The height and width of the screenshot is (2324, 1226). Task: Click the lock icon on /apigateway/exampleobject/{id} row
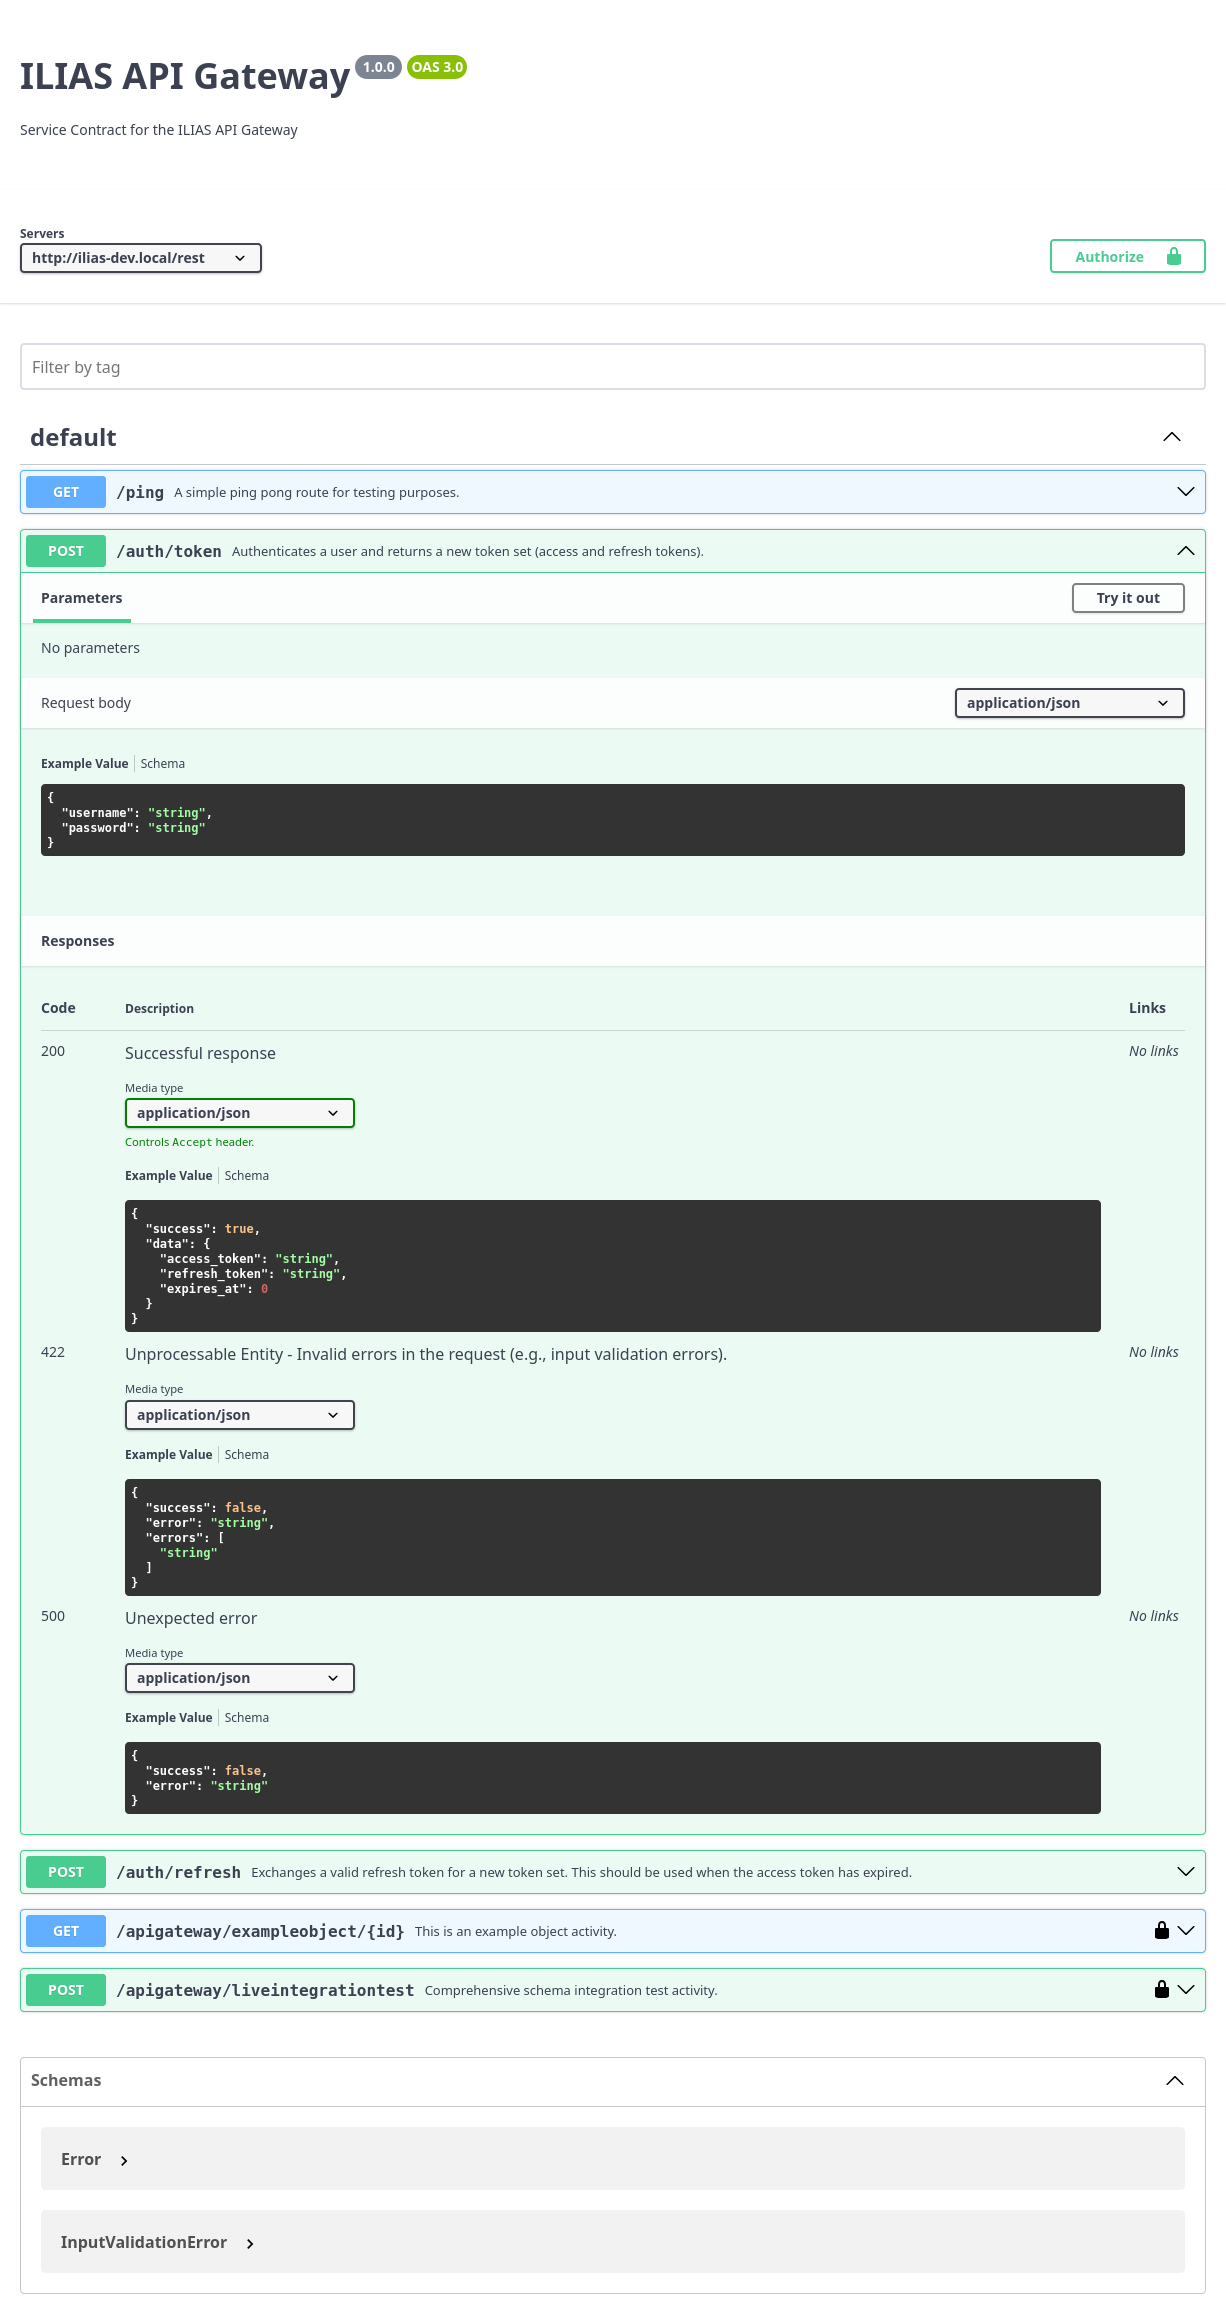(x=1162, y=1930)
